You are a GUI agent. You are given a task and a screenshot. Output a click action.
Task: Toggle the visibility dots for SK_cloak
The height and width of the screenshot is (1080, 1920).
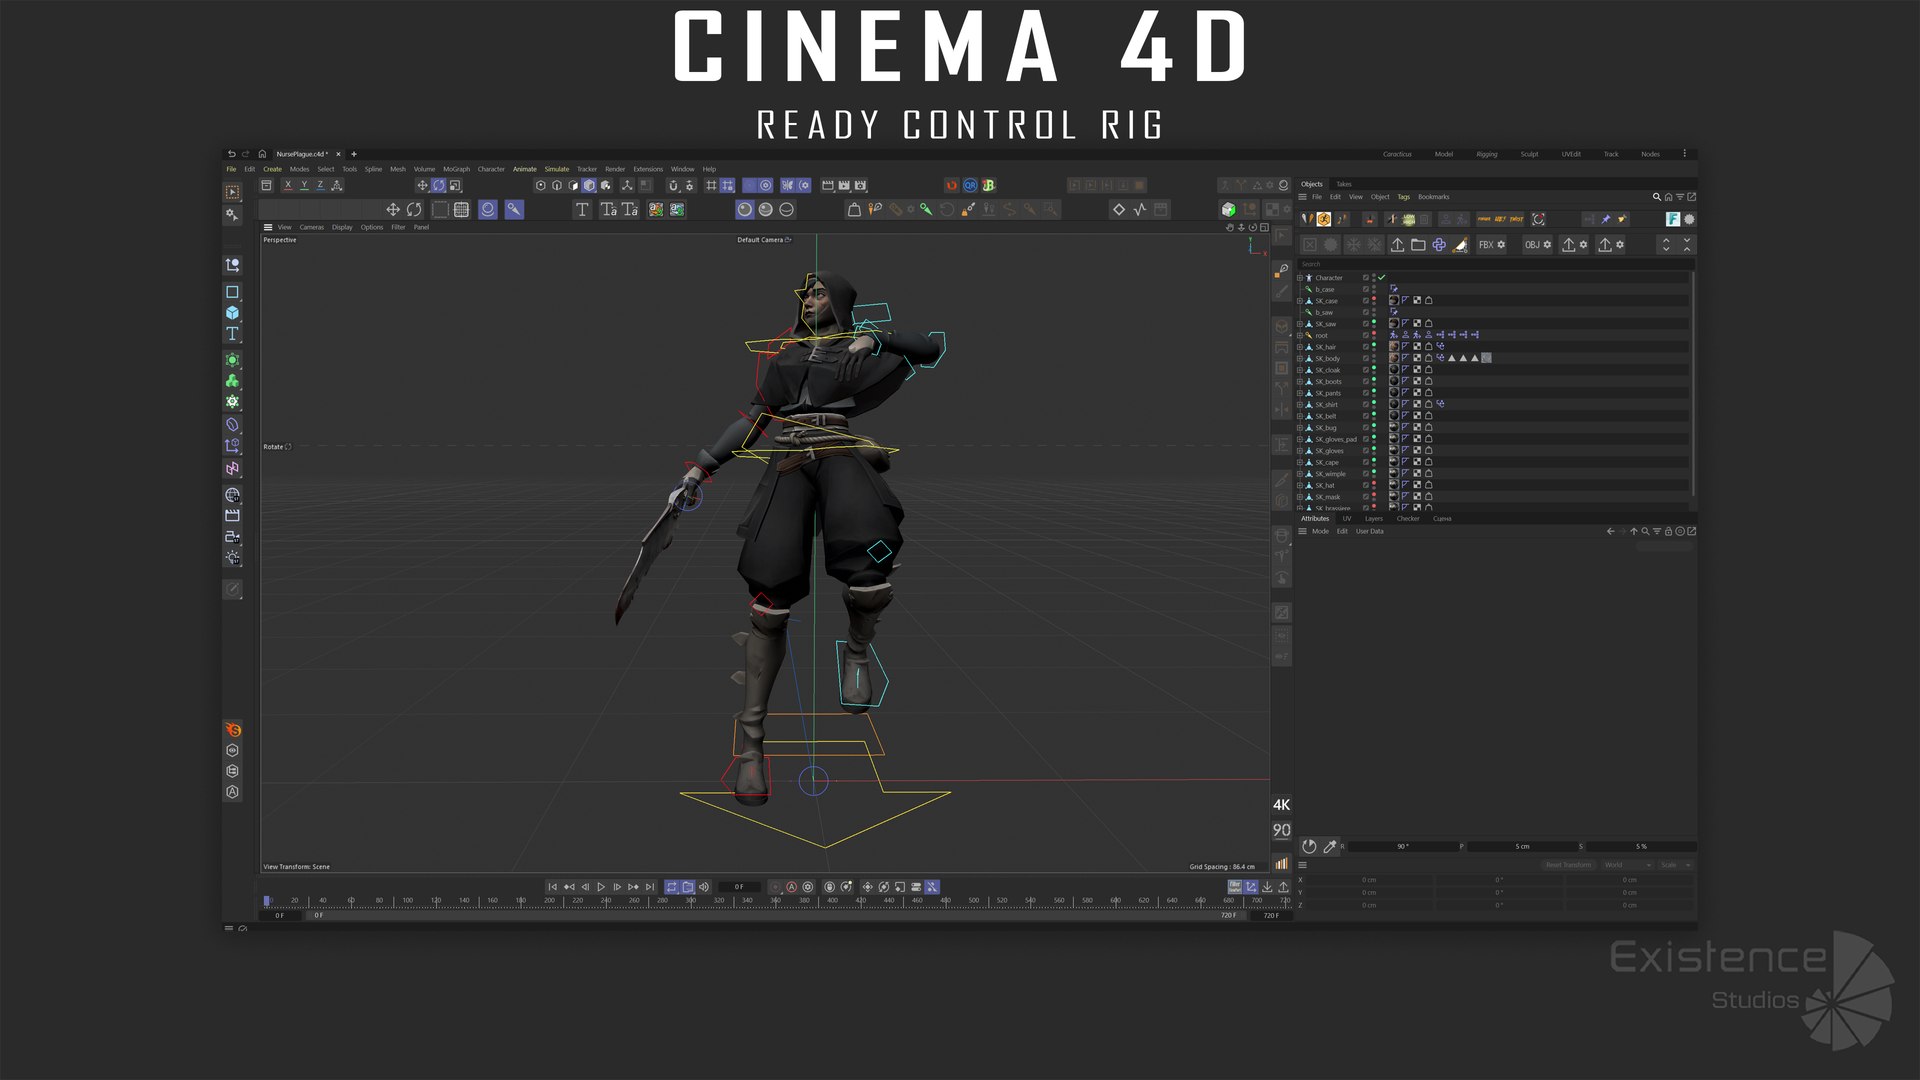click(x=1374, y=370)
